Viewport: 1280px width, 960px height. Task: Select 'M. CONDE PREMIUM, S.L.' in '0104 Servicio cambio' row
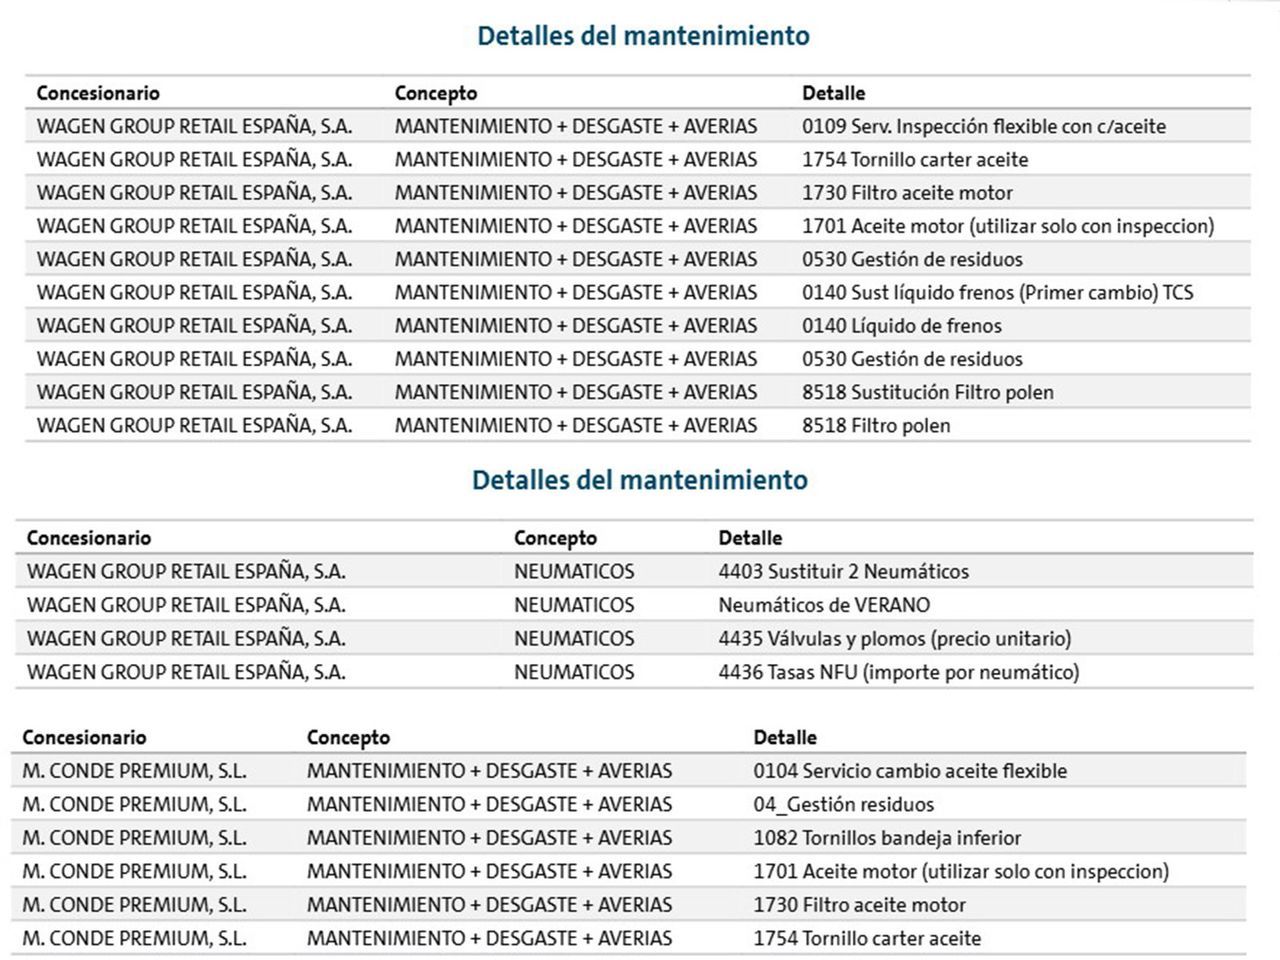[x=134, y=771]
